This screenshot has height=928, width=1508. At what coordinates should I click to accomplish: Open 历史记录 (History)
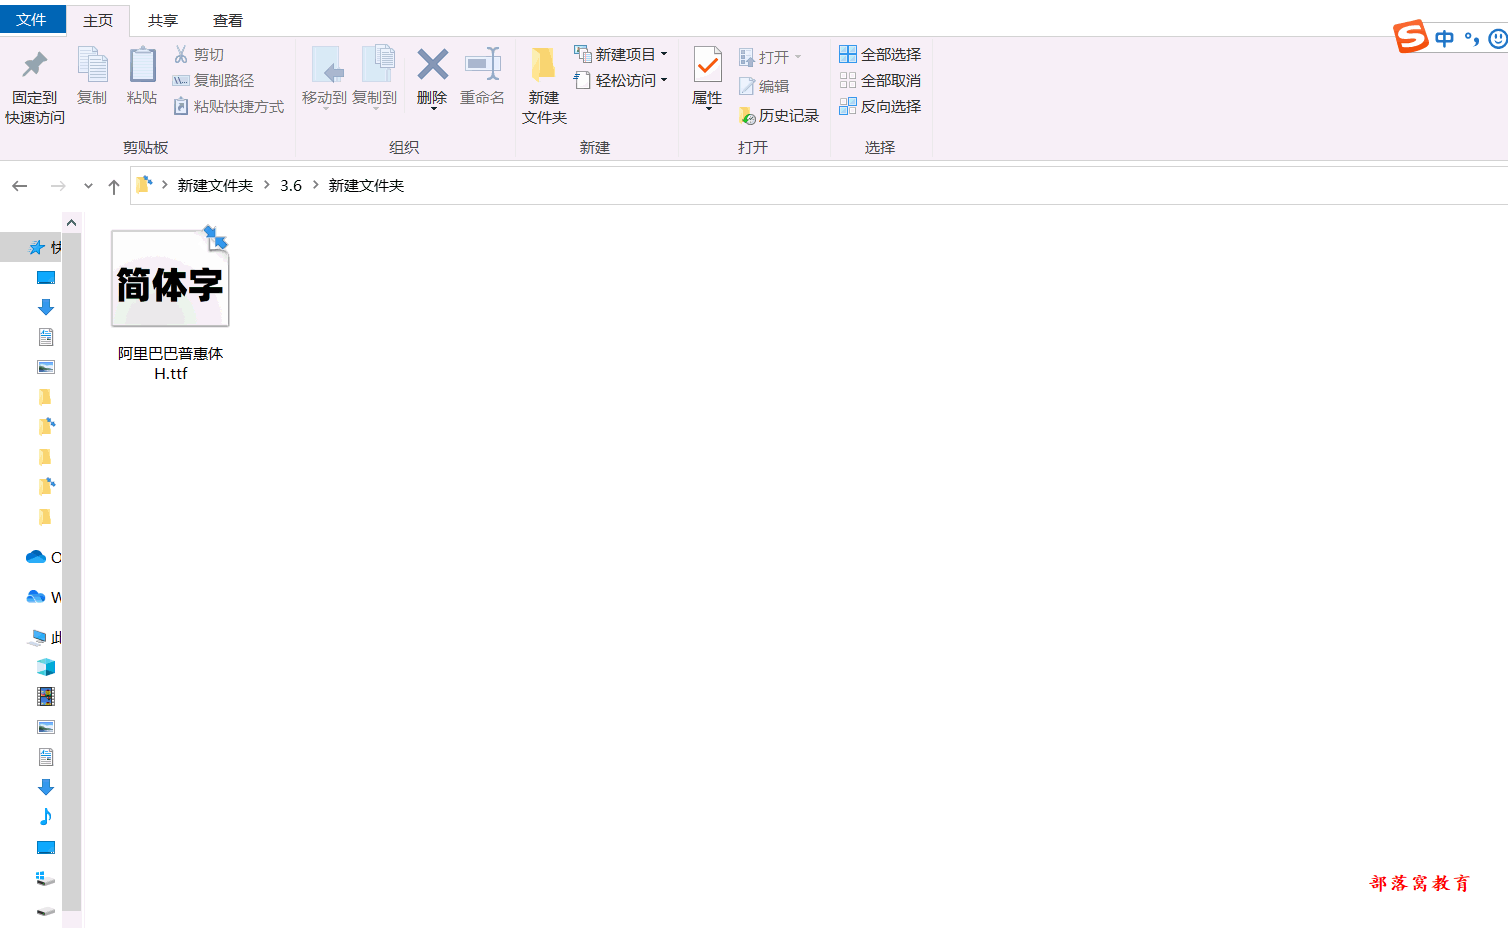point(779,115)
